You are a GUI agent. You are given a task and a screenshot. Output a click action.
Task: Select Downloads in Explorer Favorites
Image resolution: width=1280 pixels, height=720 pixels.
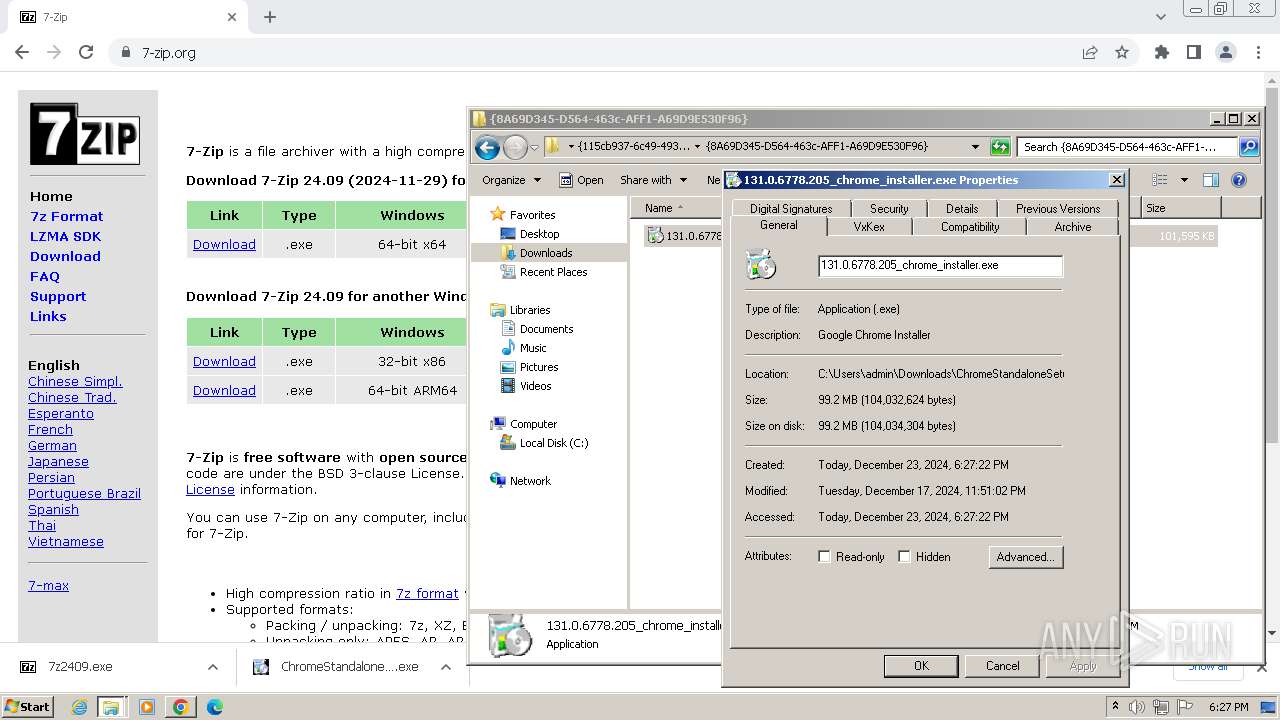pos(546,253)
